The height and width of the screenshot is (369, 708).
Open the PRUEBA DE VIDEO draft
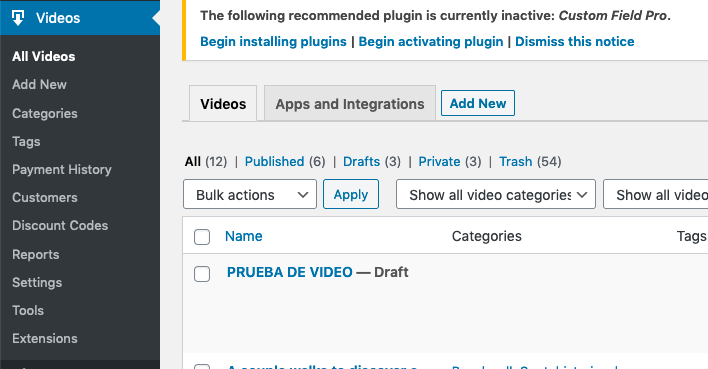[289, 272]
